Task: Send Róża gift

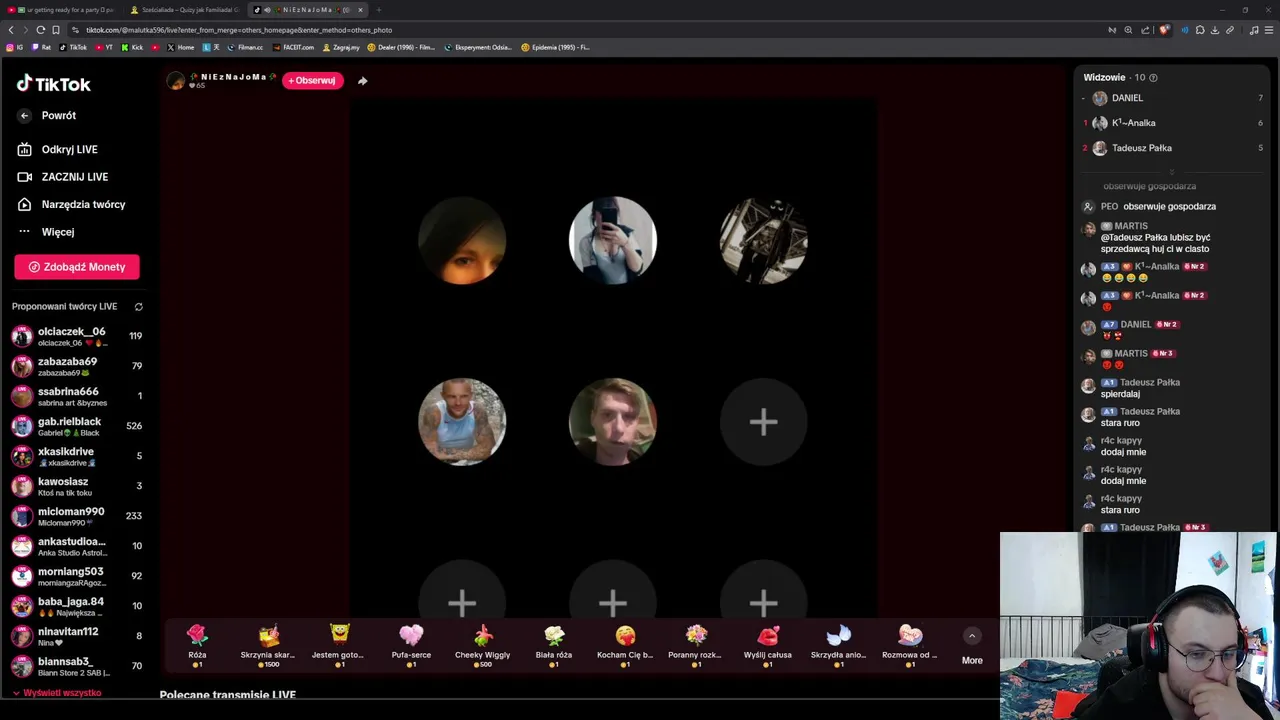Action: pyautogui.click(x=197, y=645)
